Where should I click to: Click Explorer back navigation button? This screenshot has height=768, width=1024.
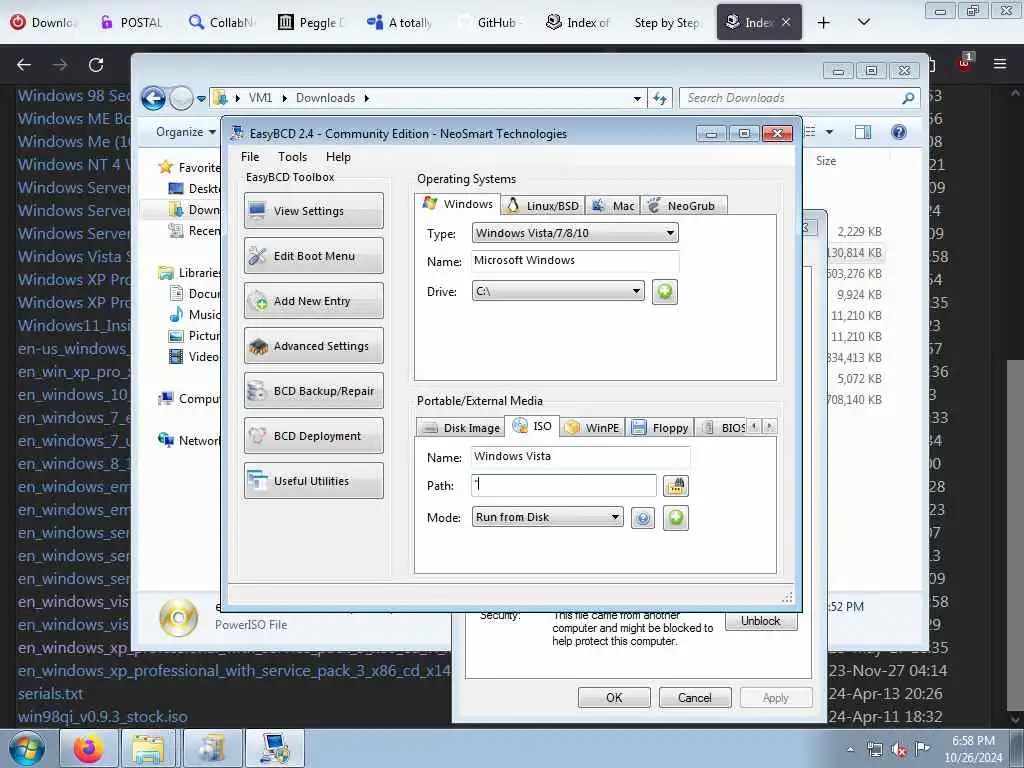(153, 99)
